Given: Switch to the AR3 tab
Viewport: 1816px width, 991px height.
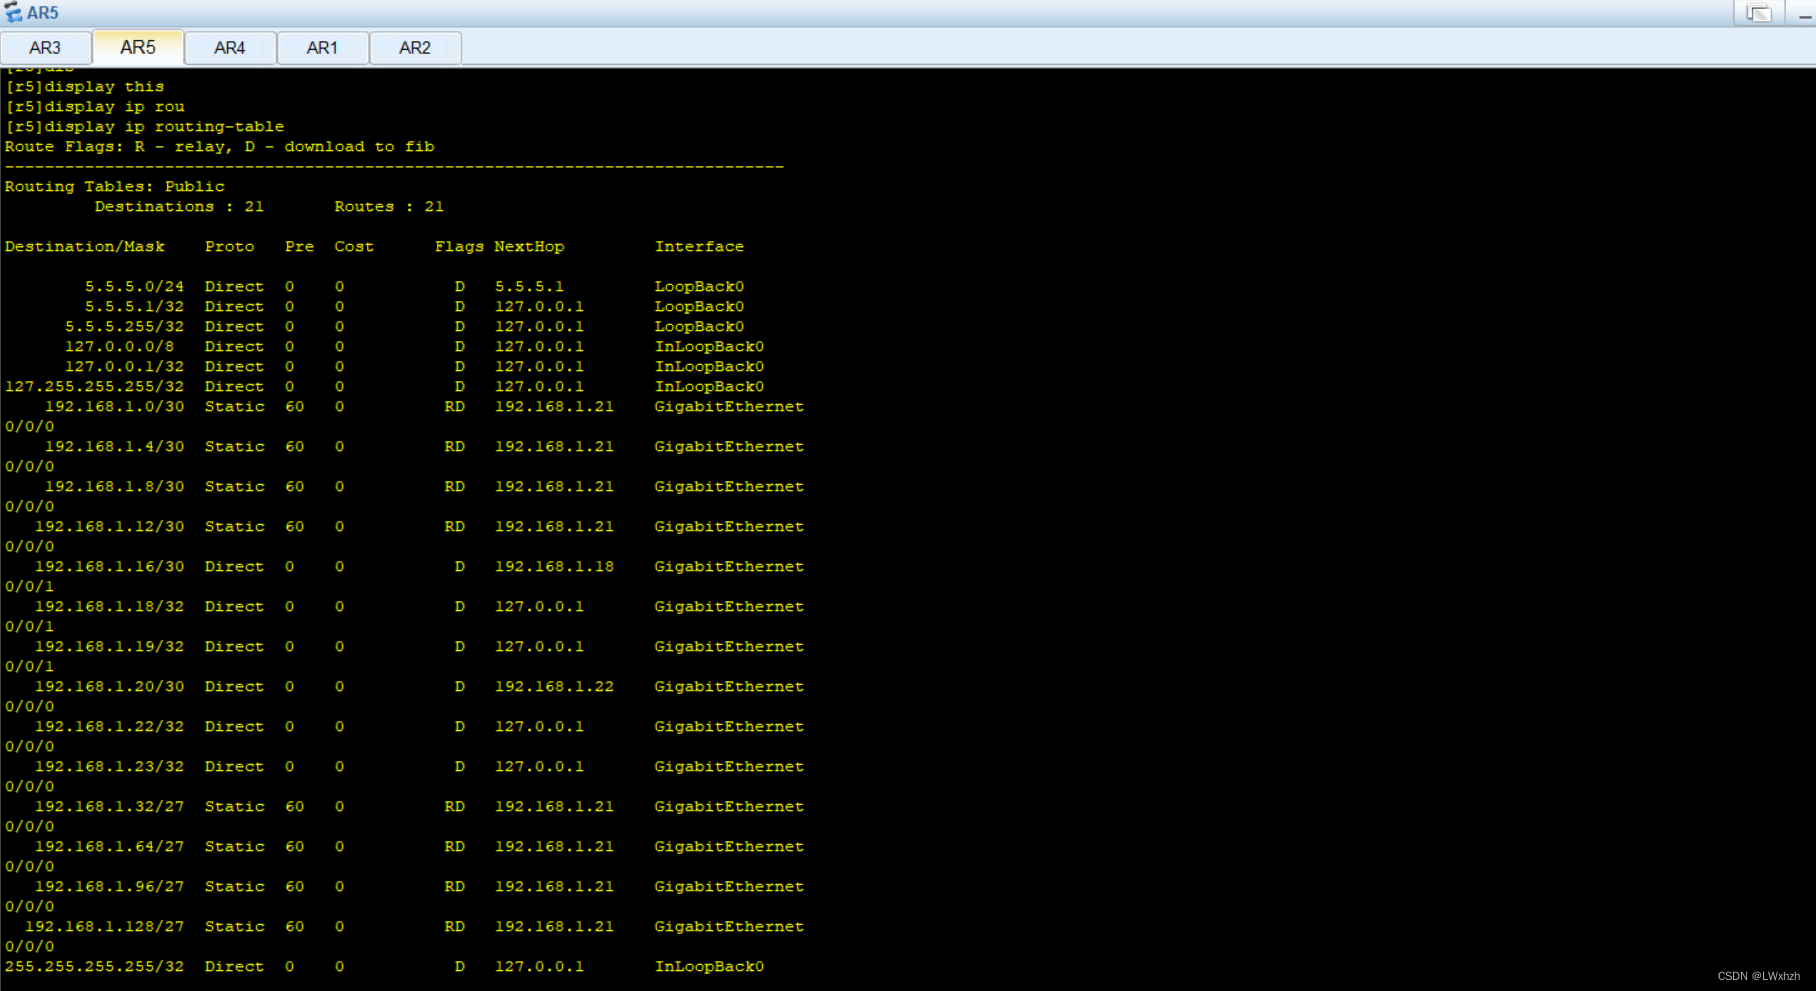Looking at the screenshot, I should [45, 48].
